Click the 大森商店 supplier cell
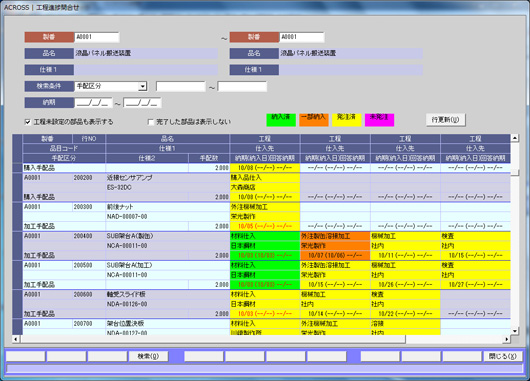530x381 pixels. click(265, 187)
